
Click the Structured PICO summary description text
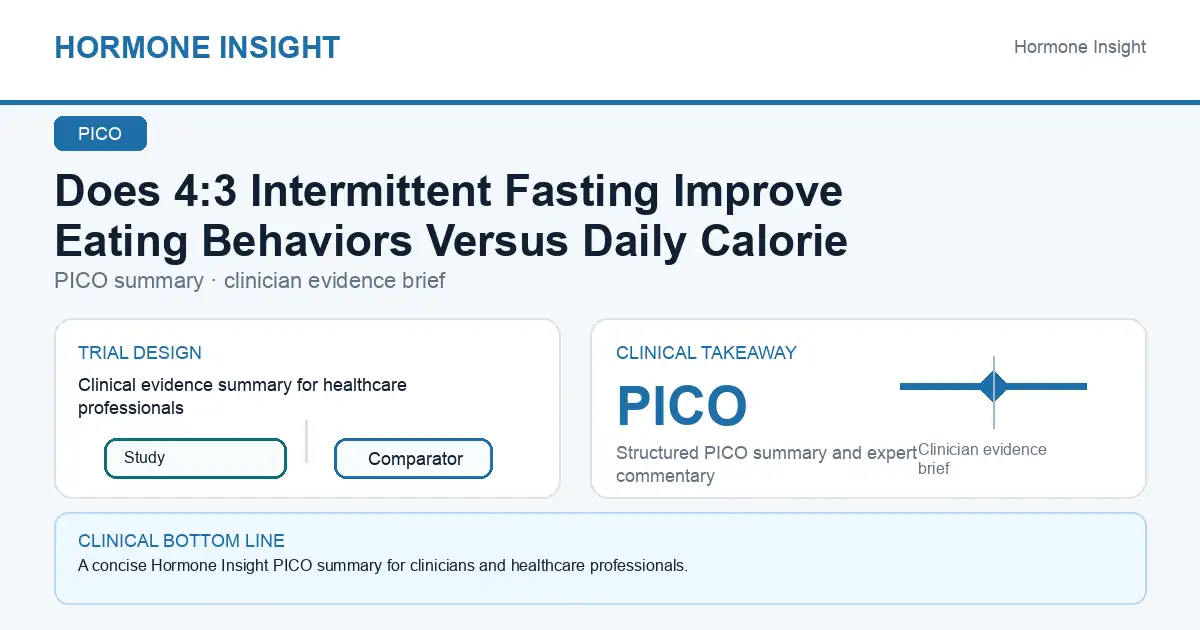[767, 464]
